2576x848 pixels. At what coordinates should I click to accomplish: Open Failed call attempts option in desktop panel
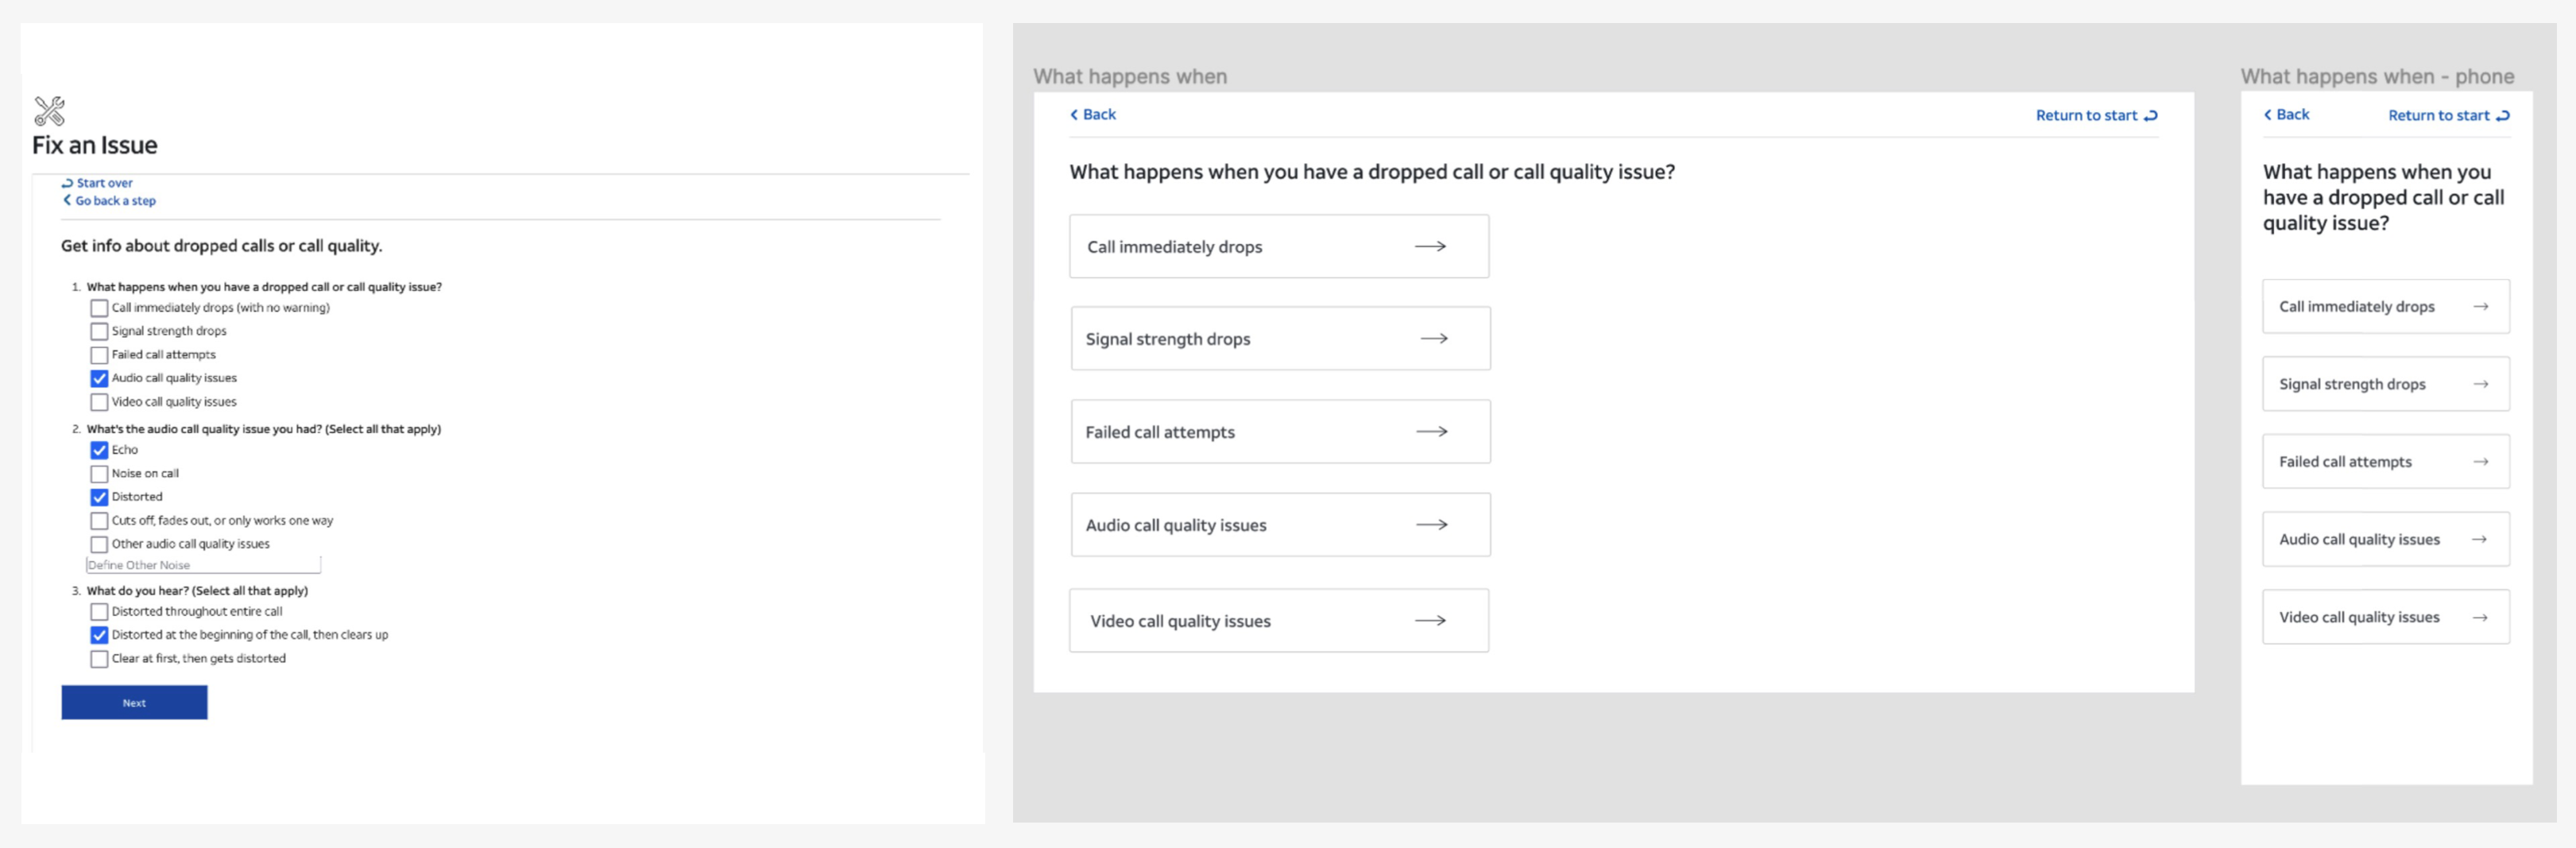pyautogui.click(x=1279, y=432)
